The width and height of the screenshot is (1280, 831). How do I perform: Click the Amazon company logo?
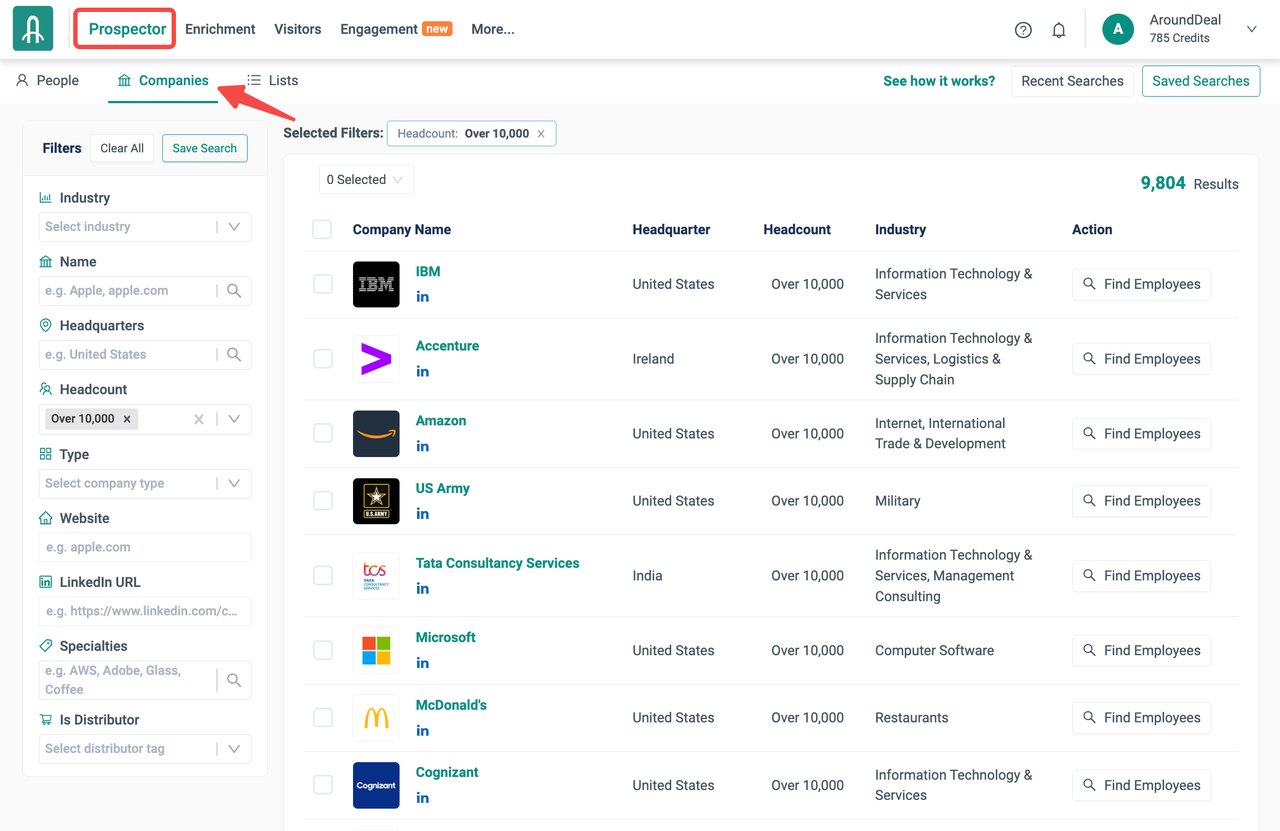coord(376,434)
